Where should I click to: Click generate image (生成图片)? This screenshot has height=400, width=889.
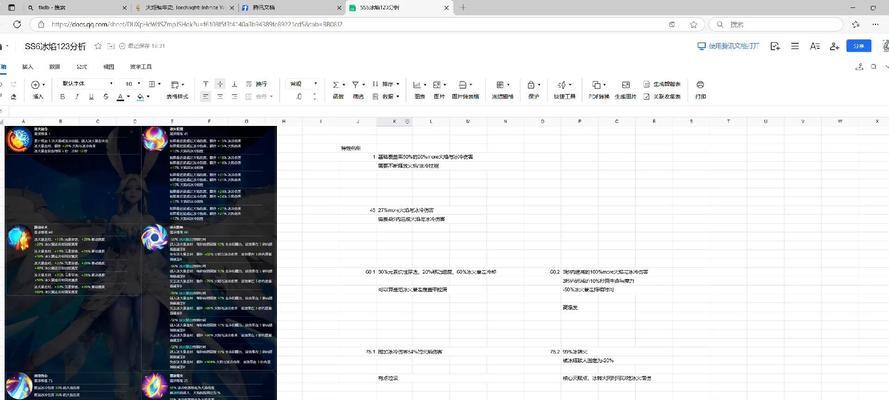(x=625, y=90)
